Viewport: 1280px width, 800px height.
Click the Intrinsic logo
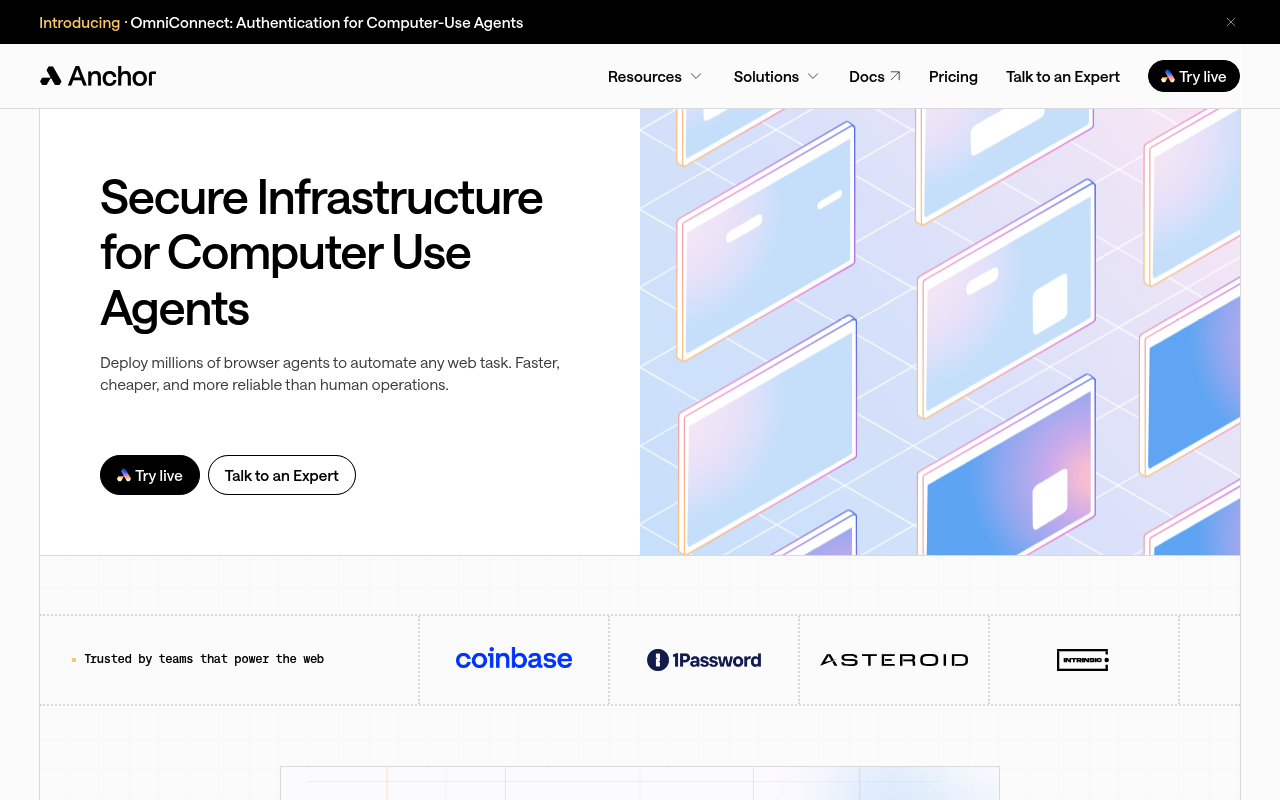click(x=1083, y=660)
